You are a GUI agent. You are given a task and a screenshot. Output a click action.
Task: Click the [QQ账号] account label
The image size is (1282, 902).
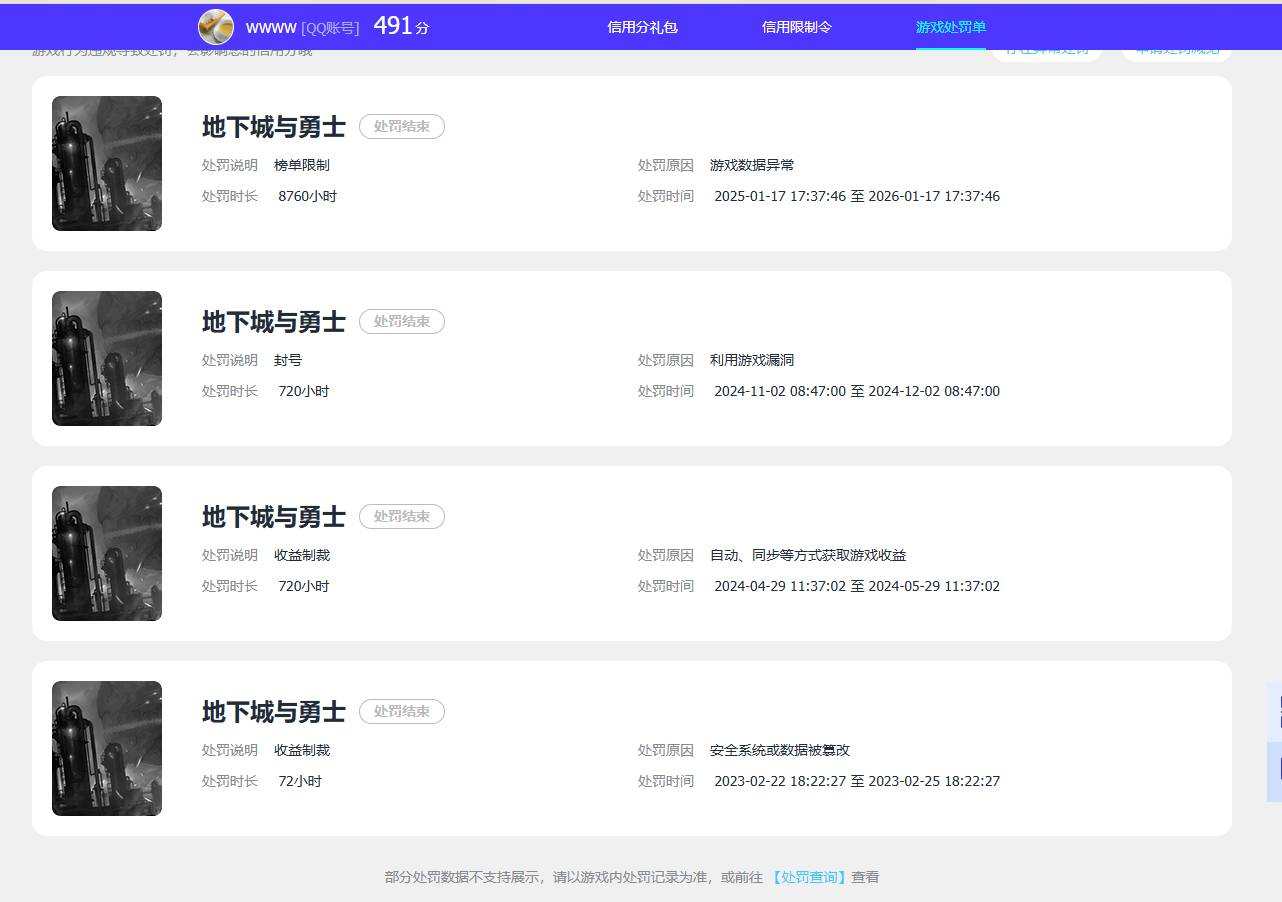click(x=330, y=28)
